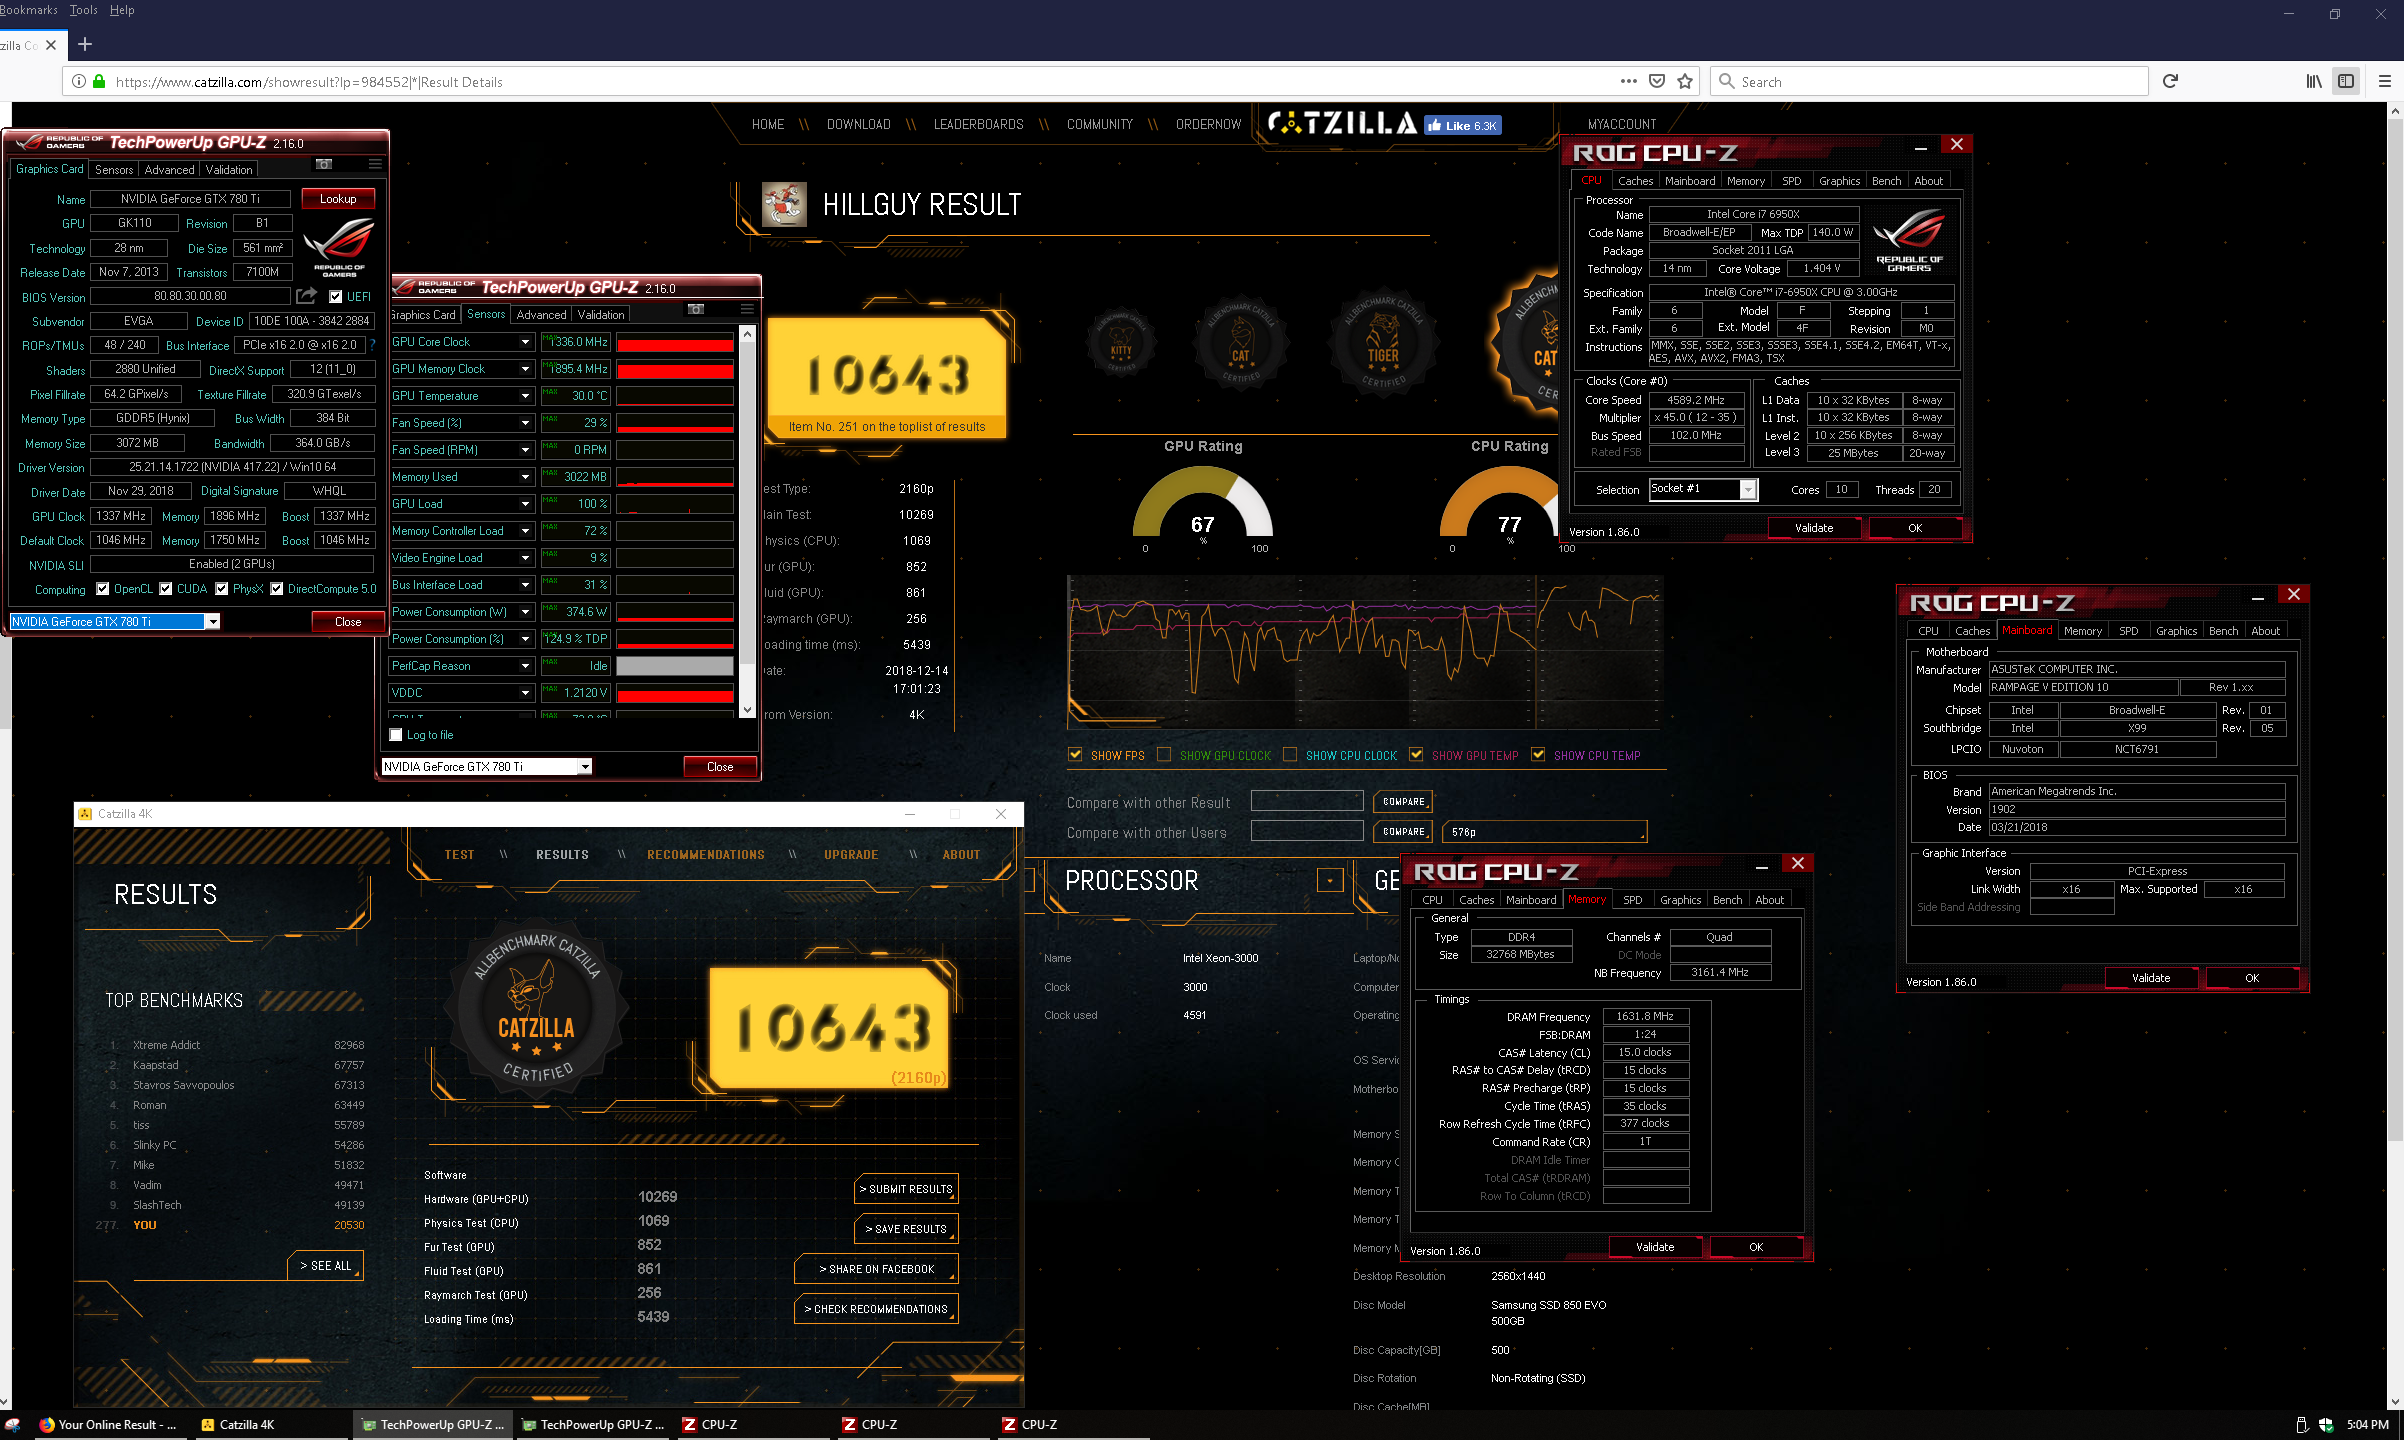The height and width of the screenshot is (1440, 2404).
Task: Toggle the PhysX checkbox
Action: [222, 589]
